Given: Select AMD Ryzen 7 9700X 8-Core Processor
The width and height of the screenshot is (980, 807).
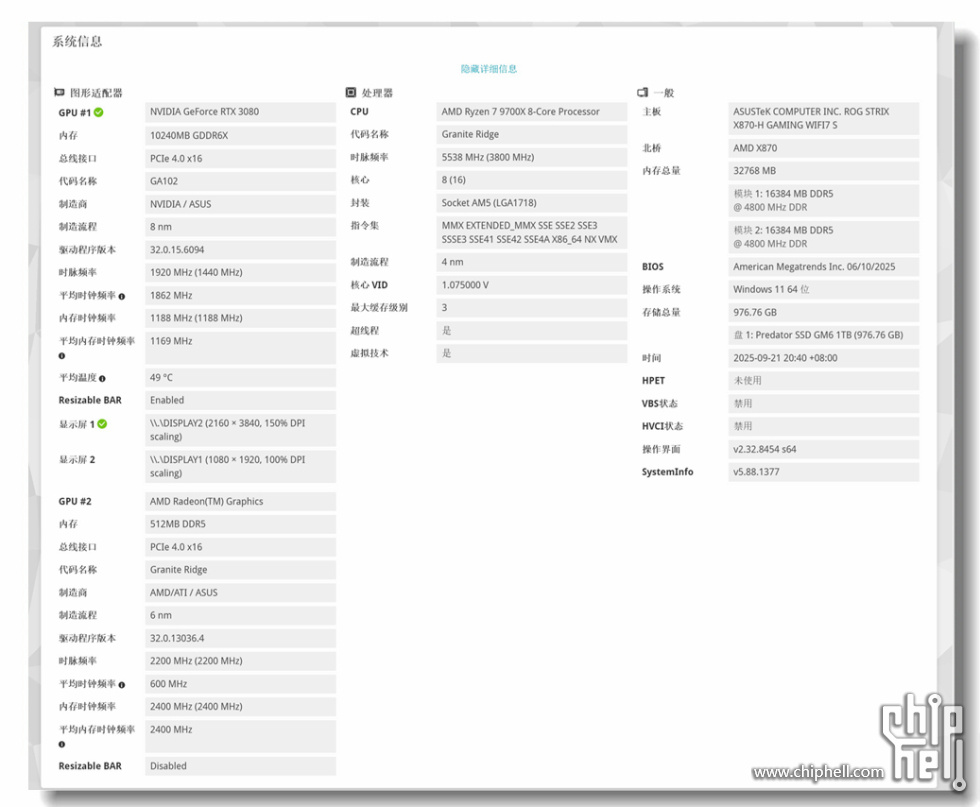Looking at the screenshot, I should pyautogui.click(x=532, y=112).
